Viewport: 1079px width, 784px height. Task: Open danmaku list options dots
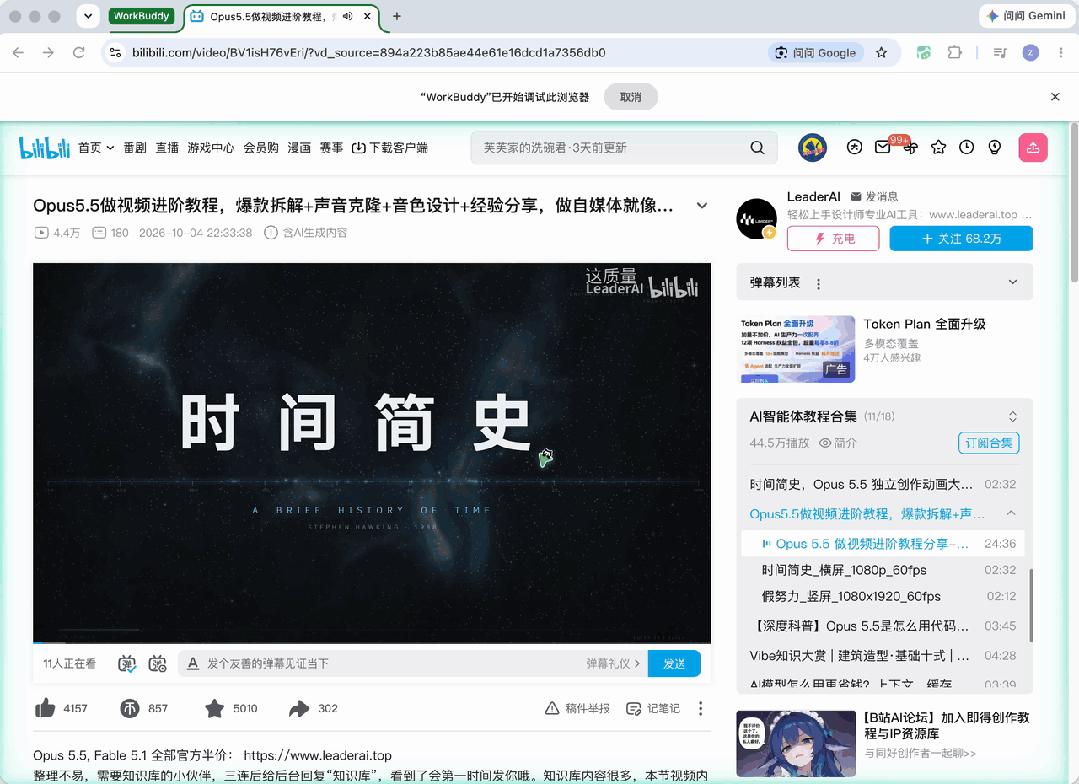coord(818,284)
